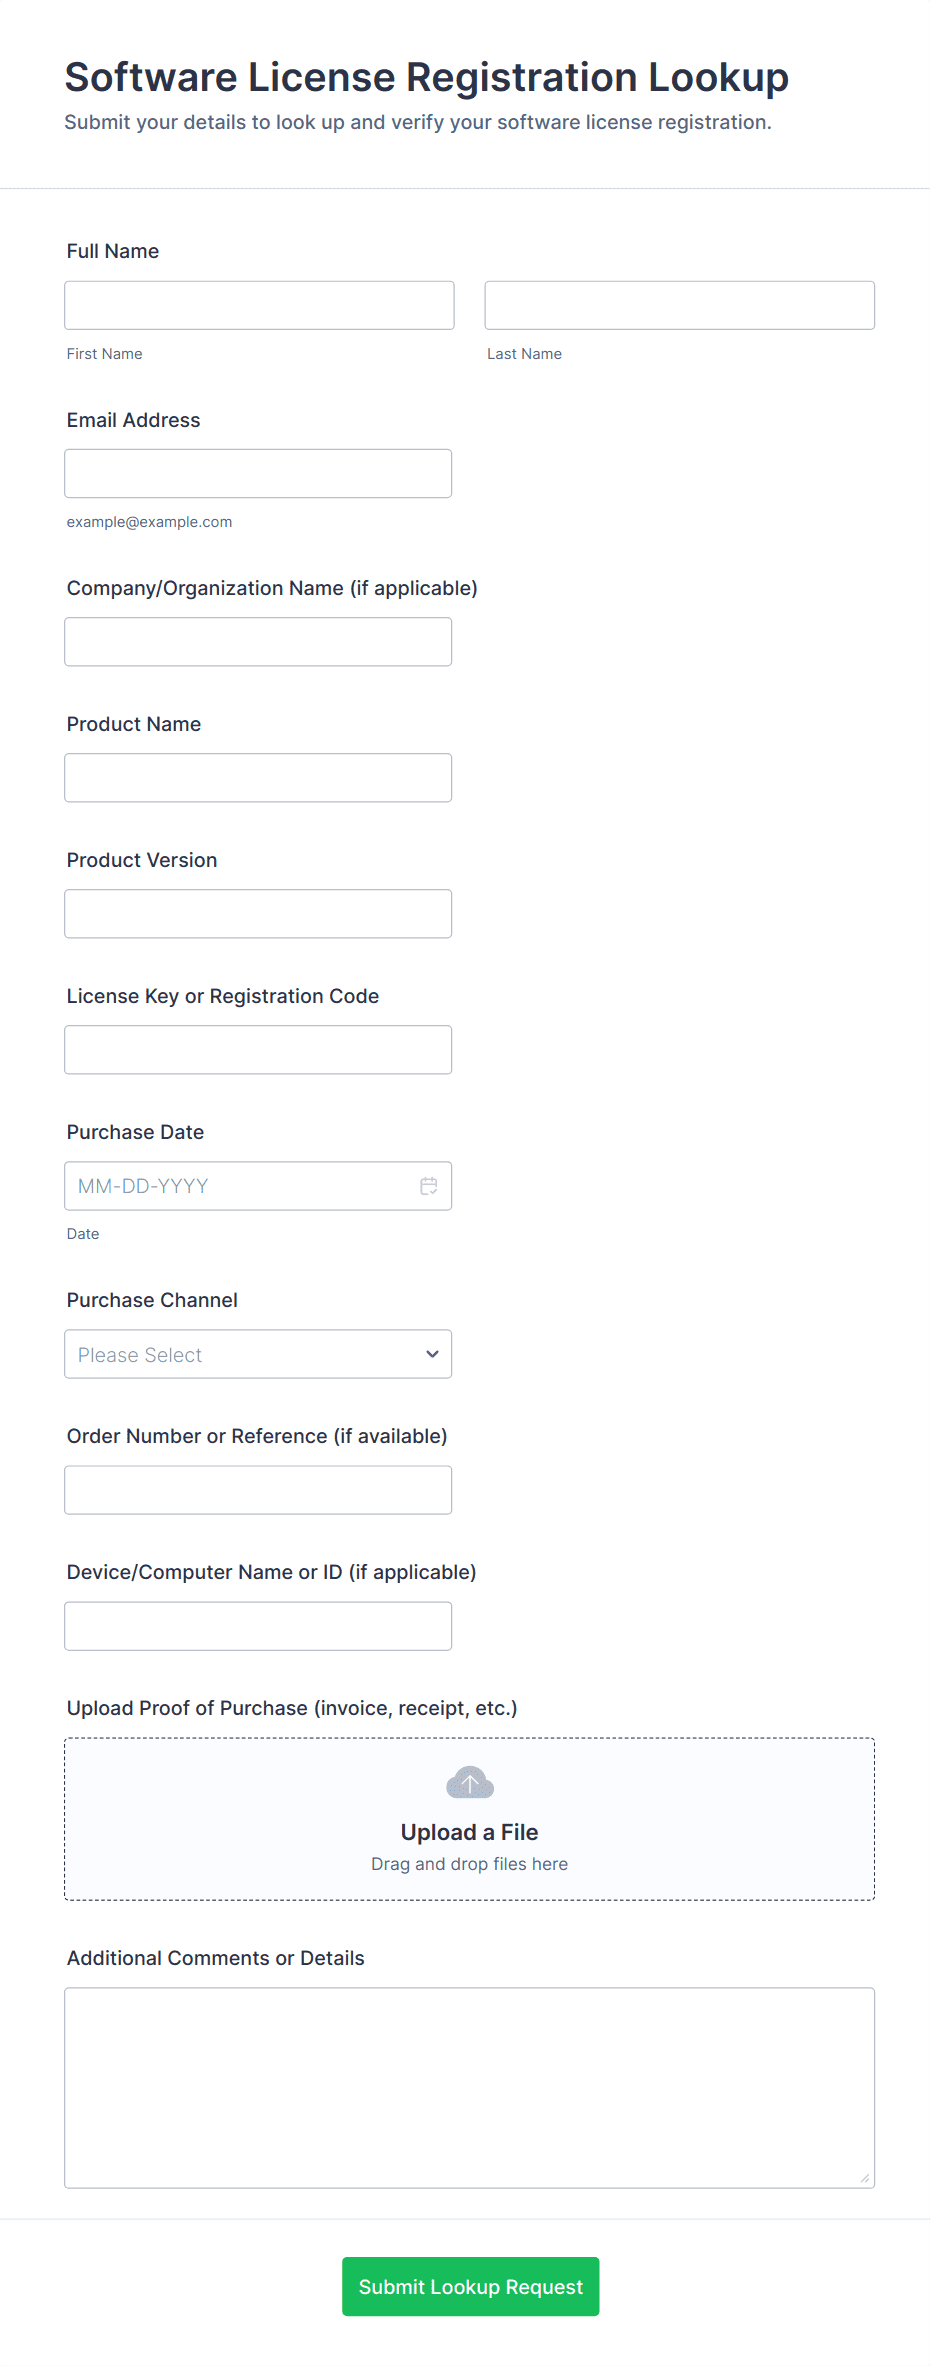
Task: Focus the First Name field
Action: 259,305
